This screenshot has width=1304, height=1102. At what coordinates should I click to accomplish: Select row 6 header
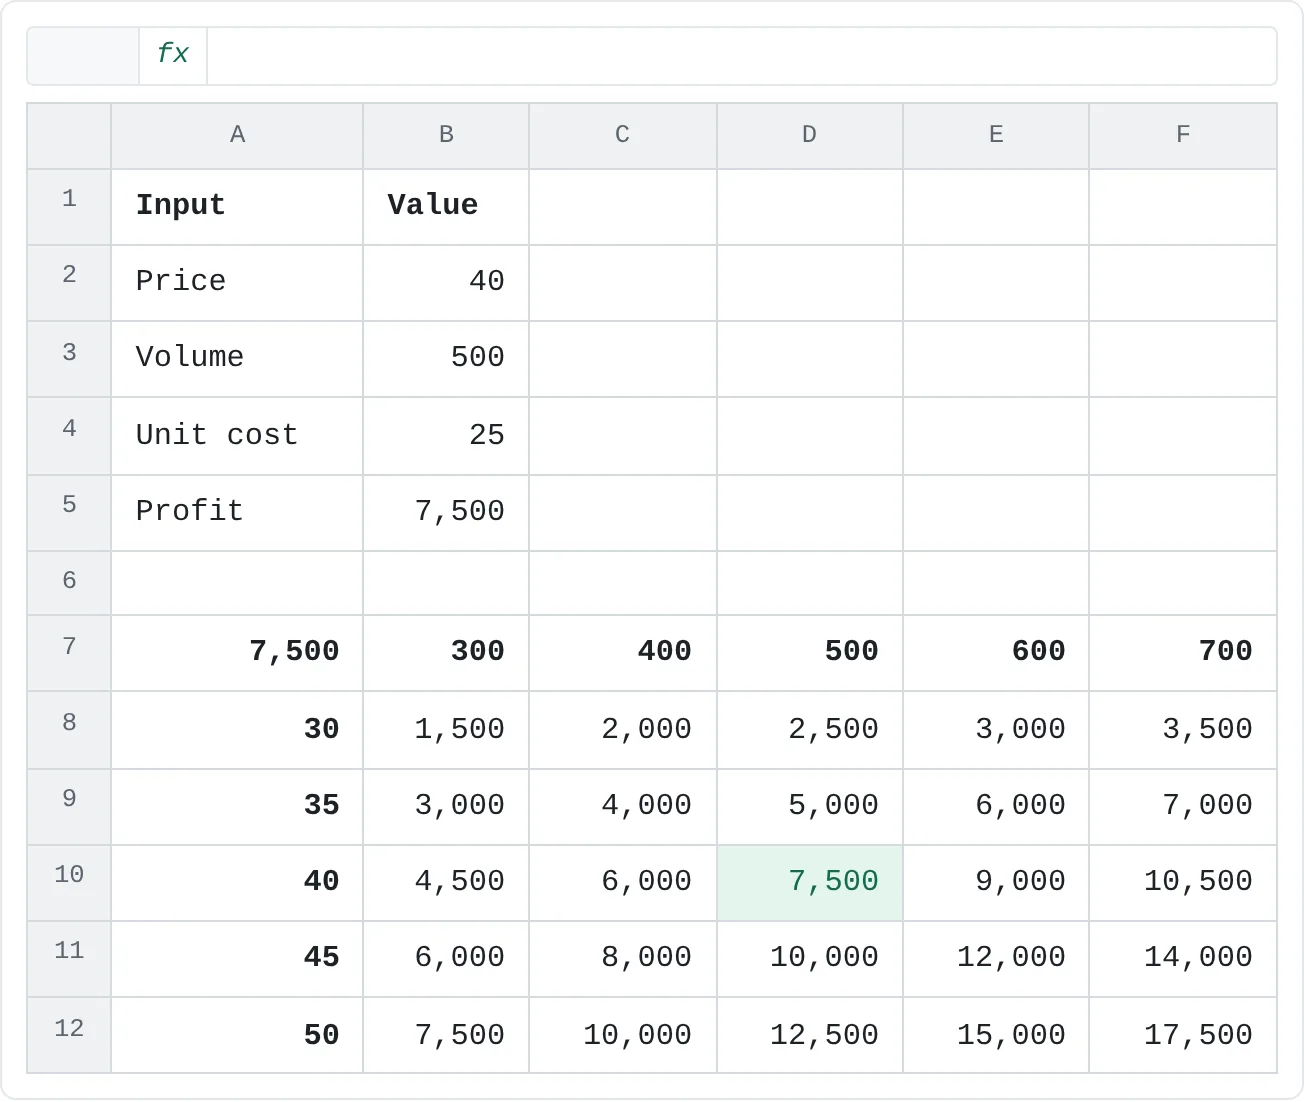pyautogui.click(x=69, y=583)
